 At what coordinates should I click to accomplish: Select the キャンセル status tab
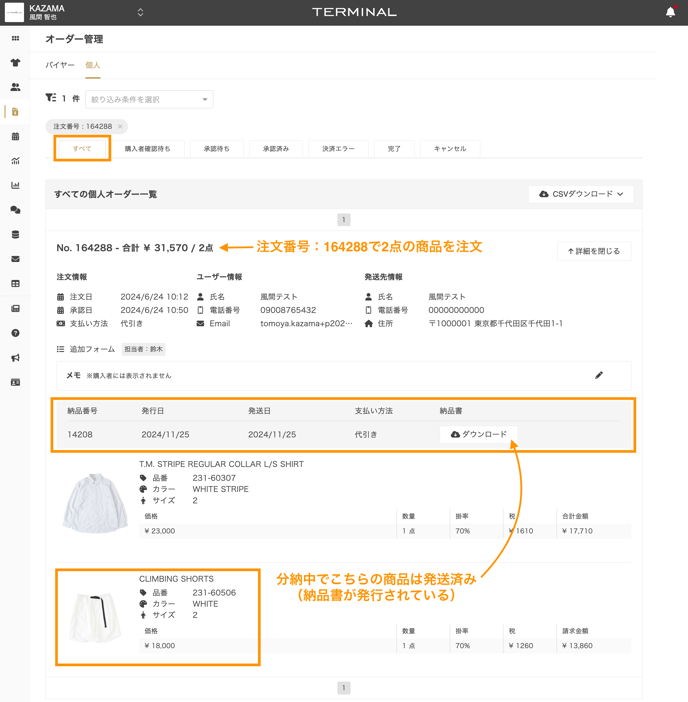tap(450, 149)
